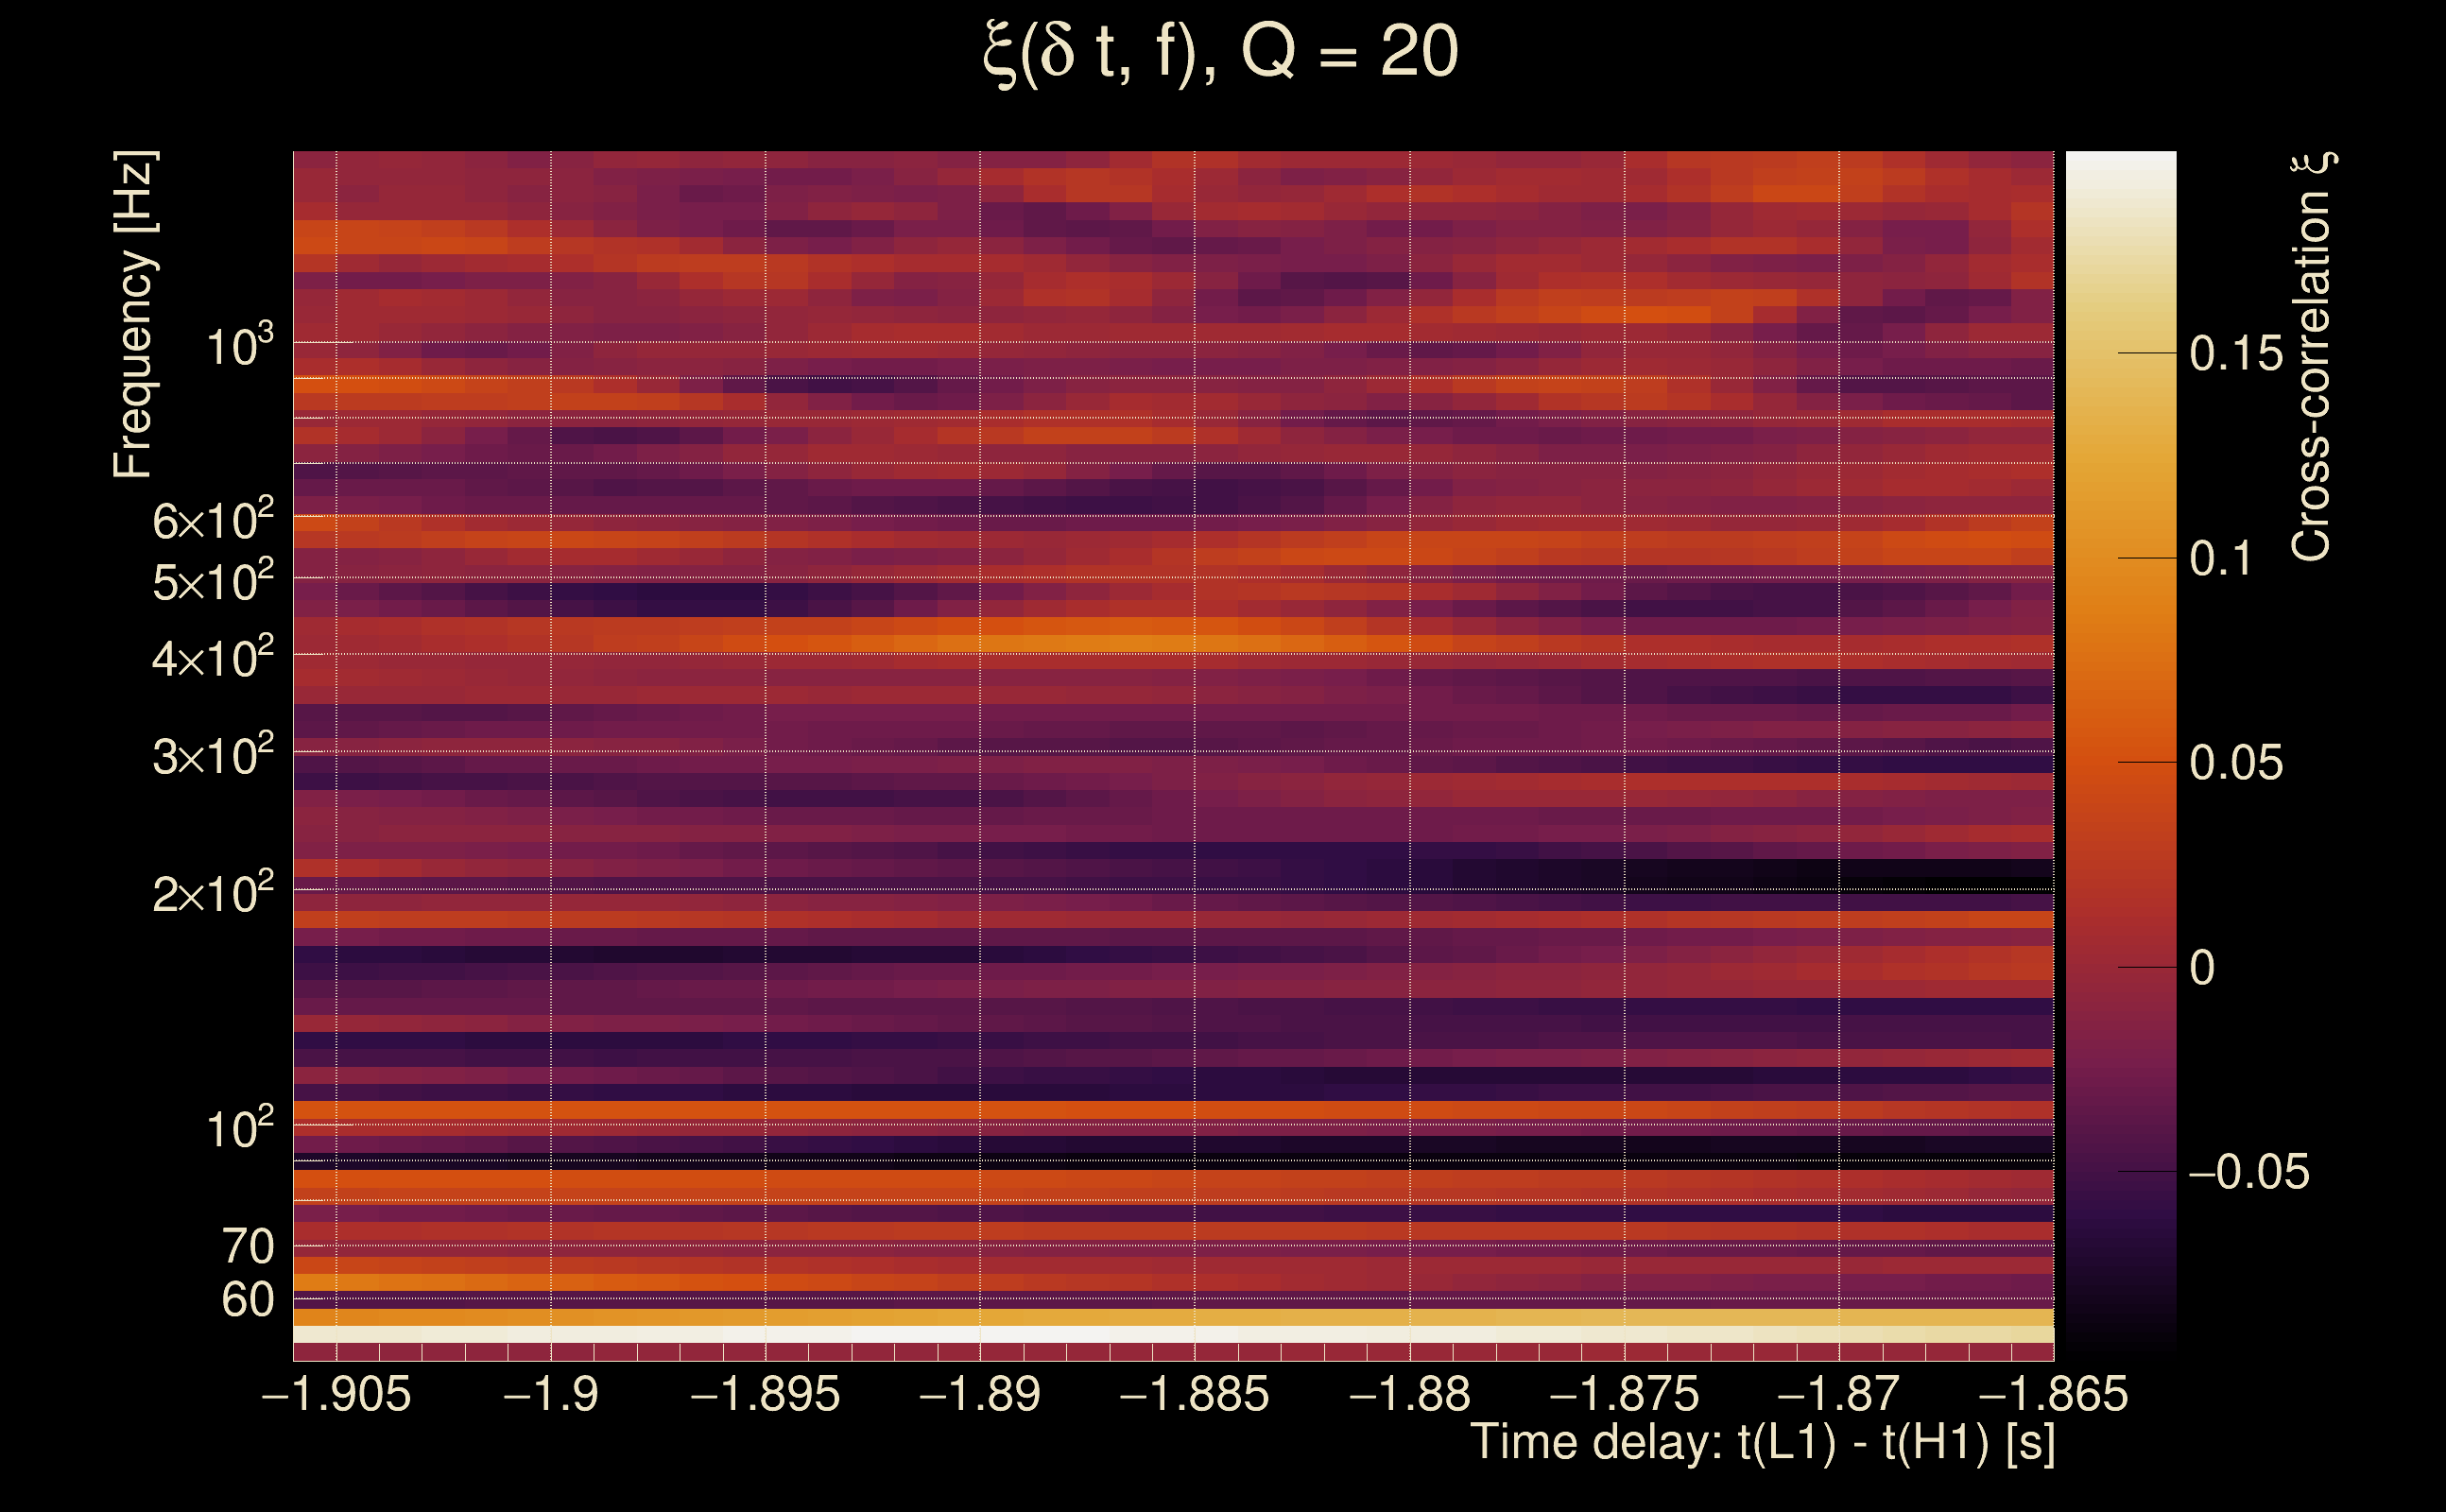The width and height of the screenshot is (2446, 1512).
Task: Click the Frequency [Hz] y-axis label
Action: click(x=134, y=315)
